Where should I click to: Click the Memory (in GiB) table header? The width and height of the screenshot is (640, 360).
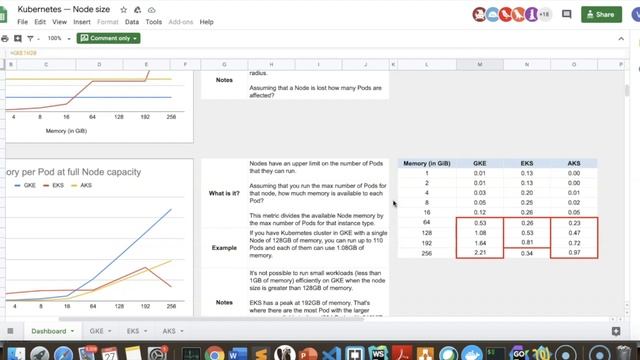[427, 163]
